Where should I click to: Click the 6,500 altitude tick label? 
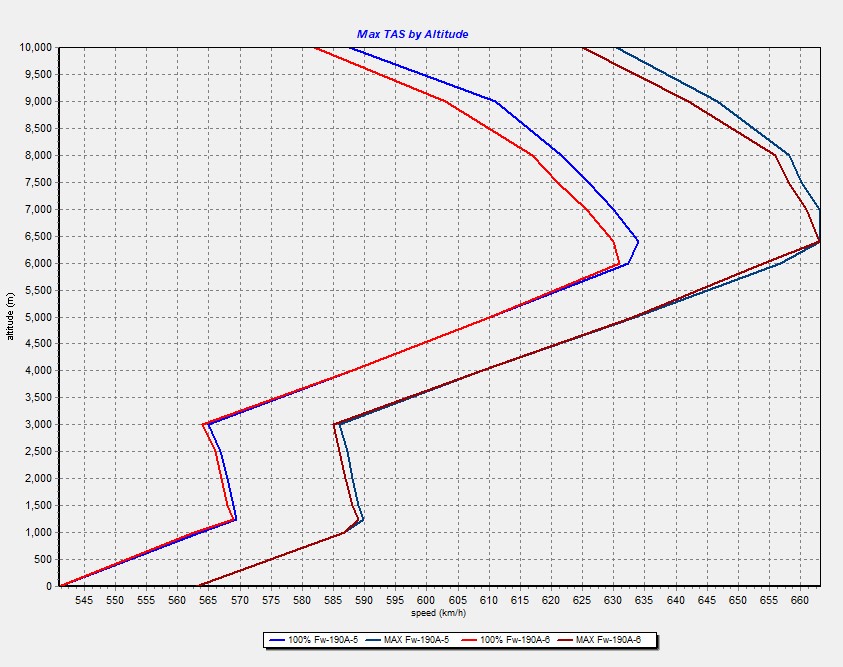pyautogui.click(x=38, y=236)
